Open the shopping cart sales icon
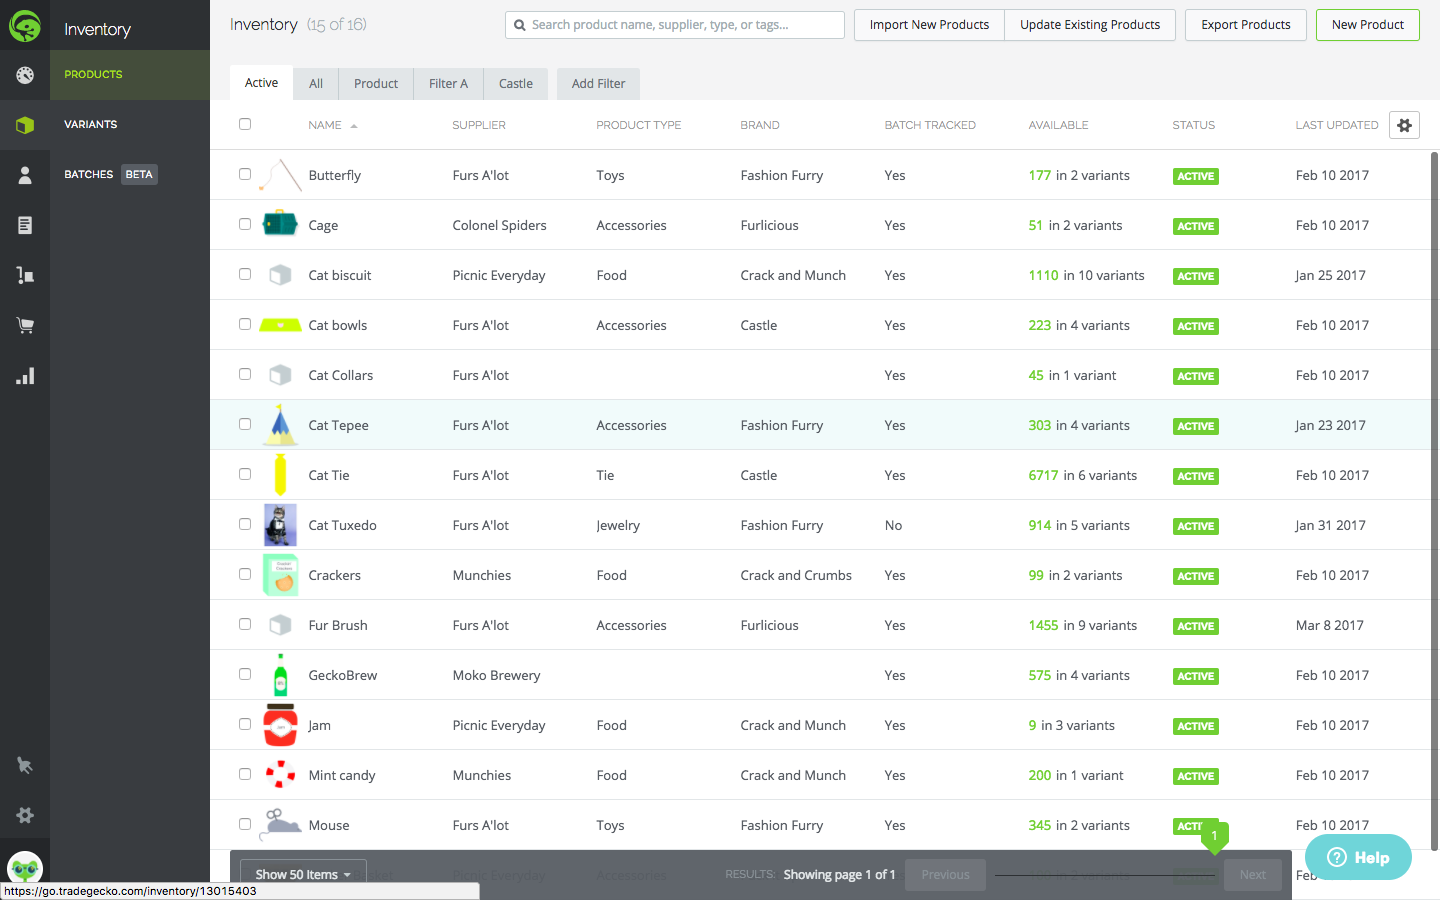Viewport: 1440px width, 900px height. 25,325
